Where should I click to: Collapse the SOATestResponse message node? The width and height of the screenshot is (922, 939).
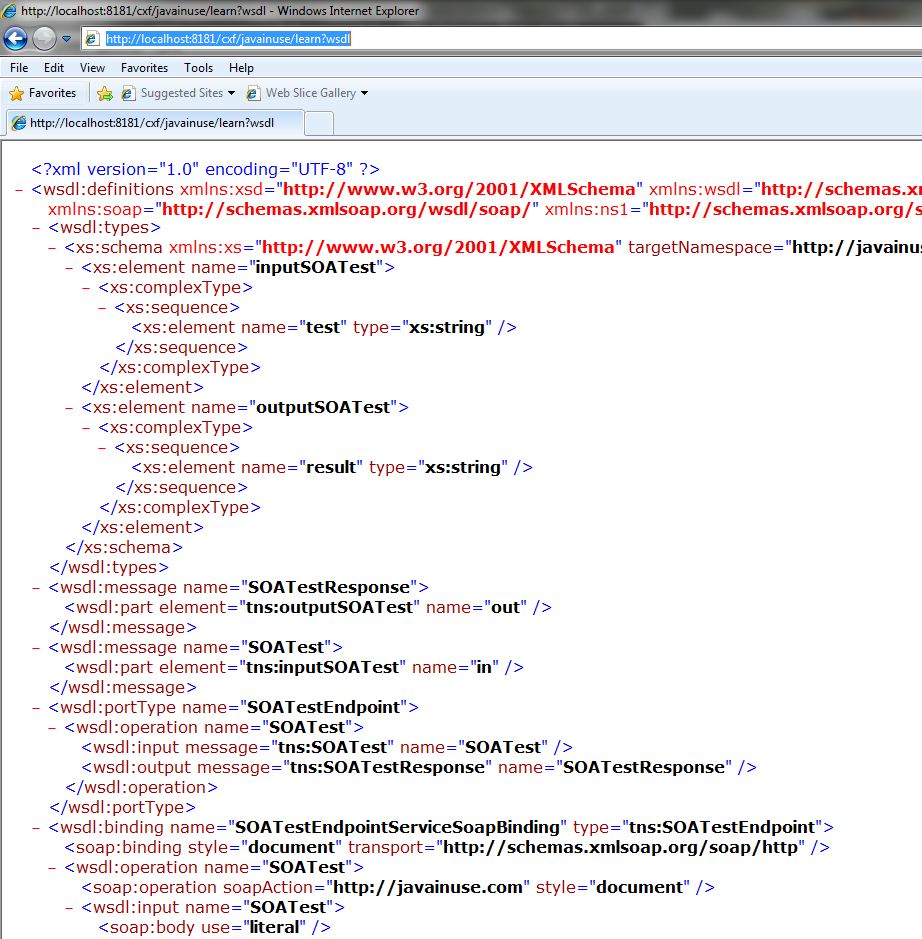point(36,588)
